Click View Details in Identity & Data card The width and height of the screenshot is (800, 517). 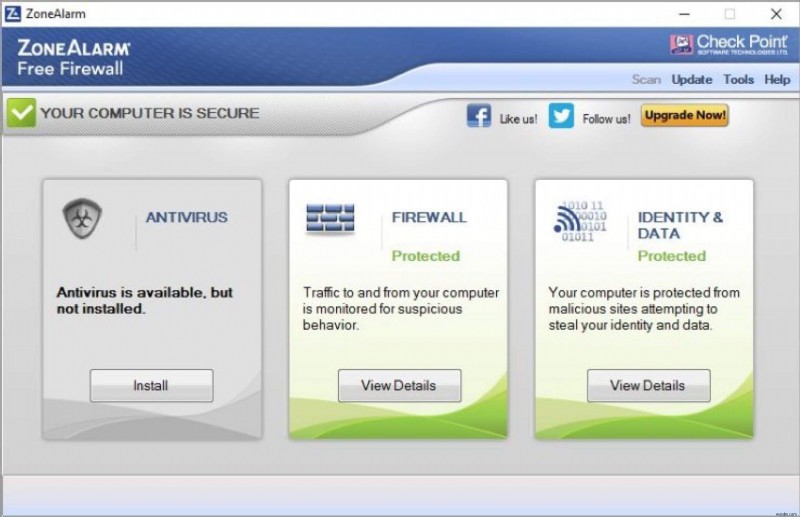click(x=648, y=385)
